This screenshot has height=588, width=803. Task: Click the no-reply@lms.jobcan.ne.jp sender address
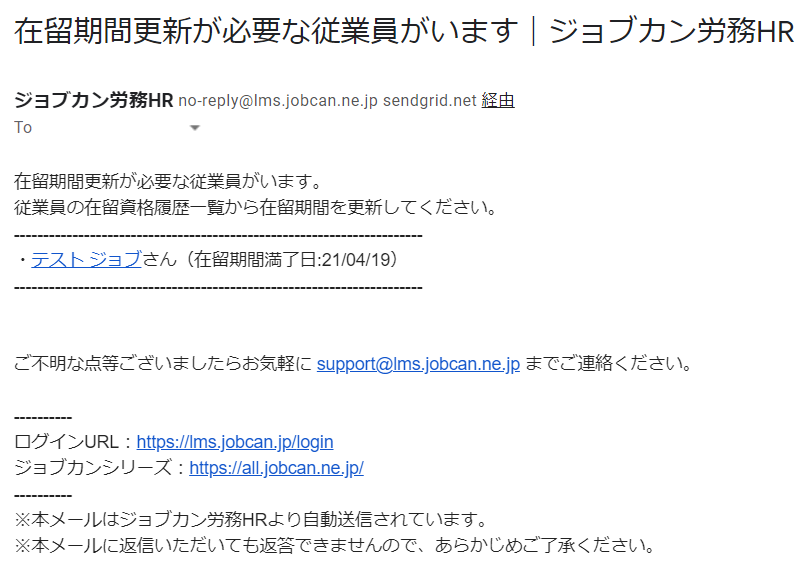coord(277,101)
